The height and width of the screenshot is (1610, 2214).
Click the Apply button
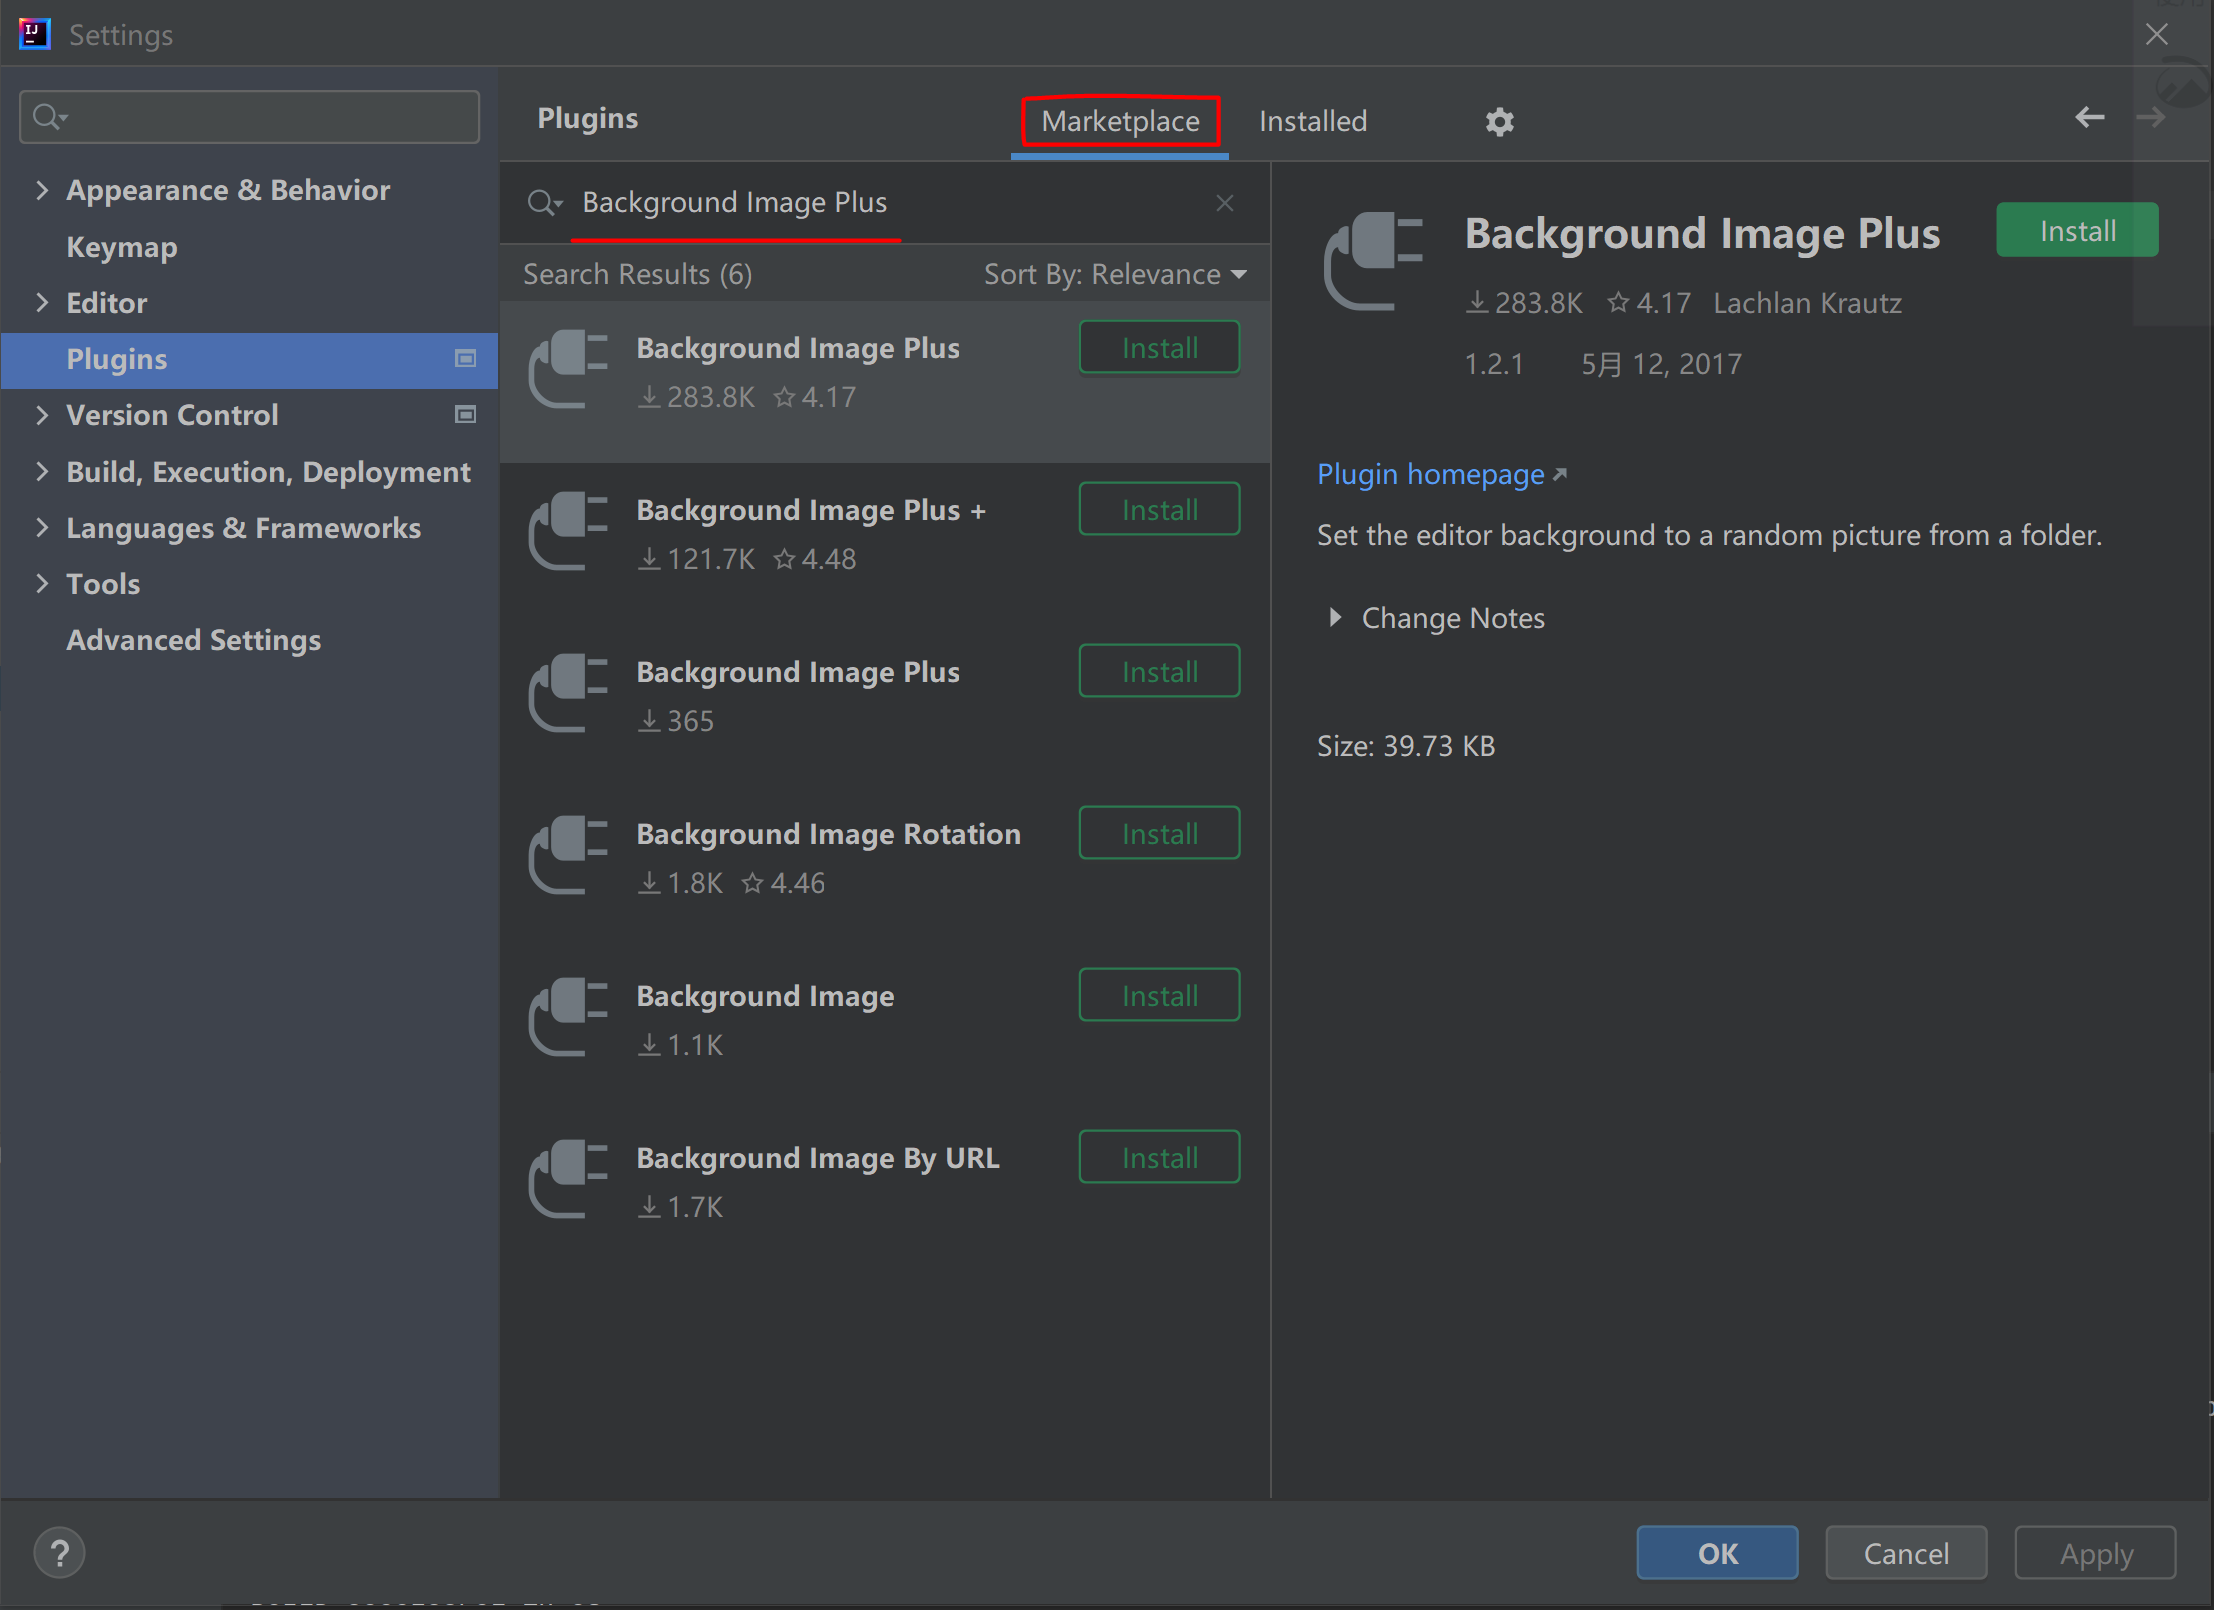tap(2095, 1552)
